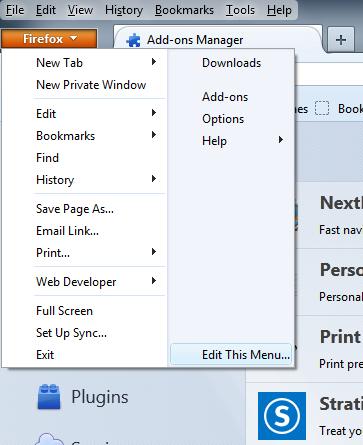The image size is (363, 445).
Task: Open the Help menu in menu bar
Action: click(279, 10)
